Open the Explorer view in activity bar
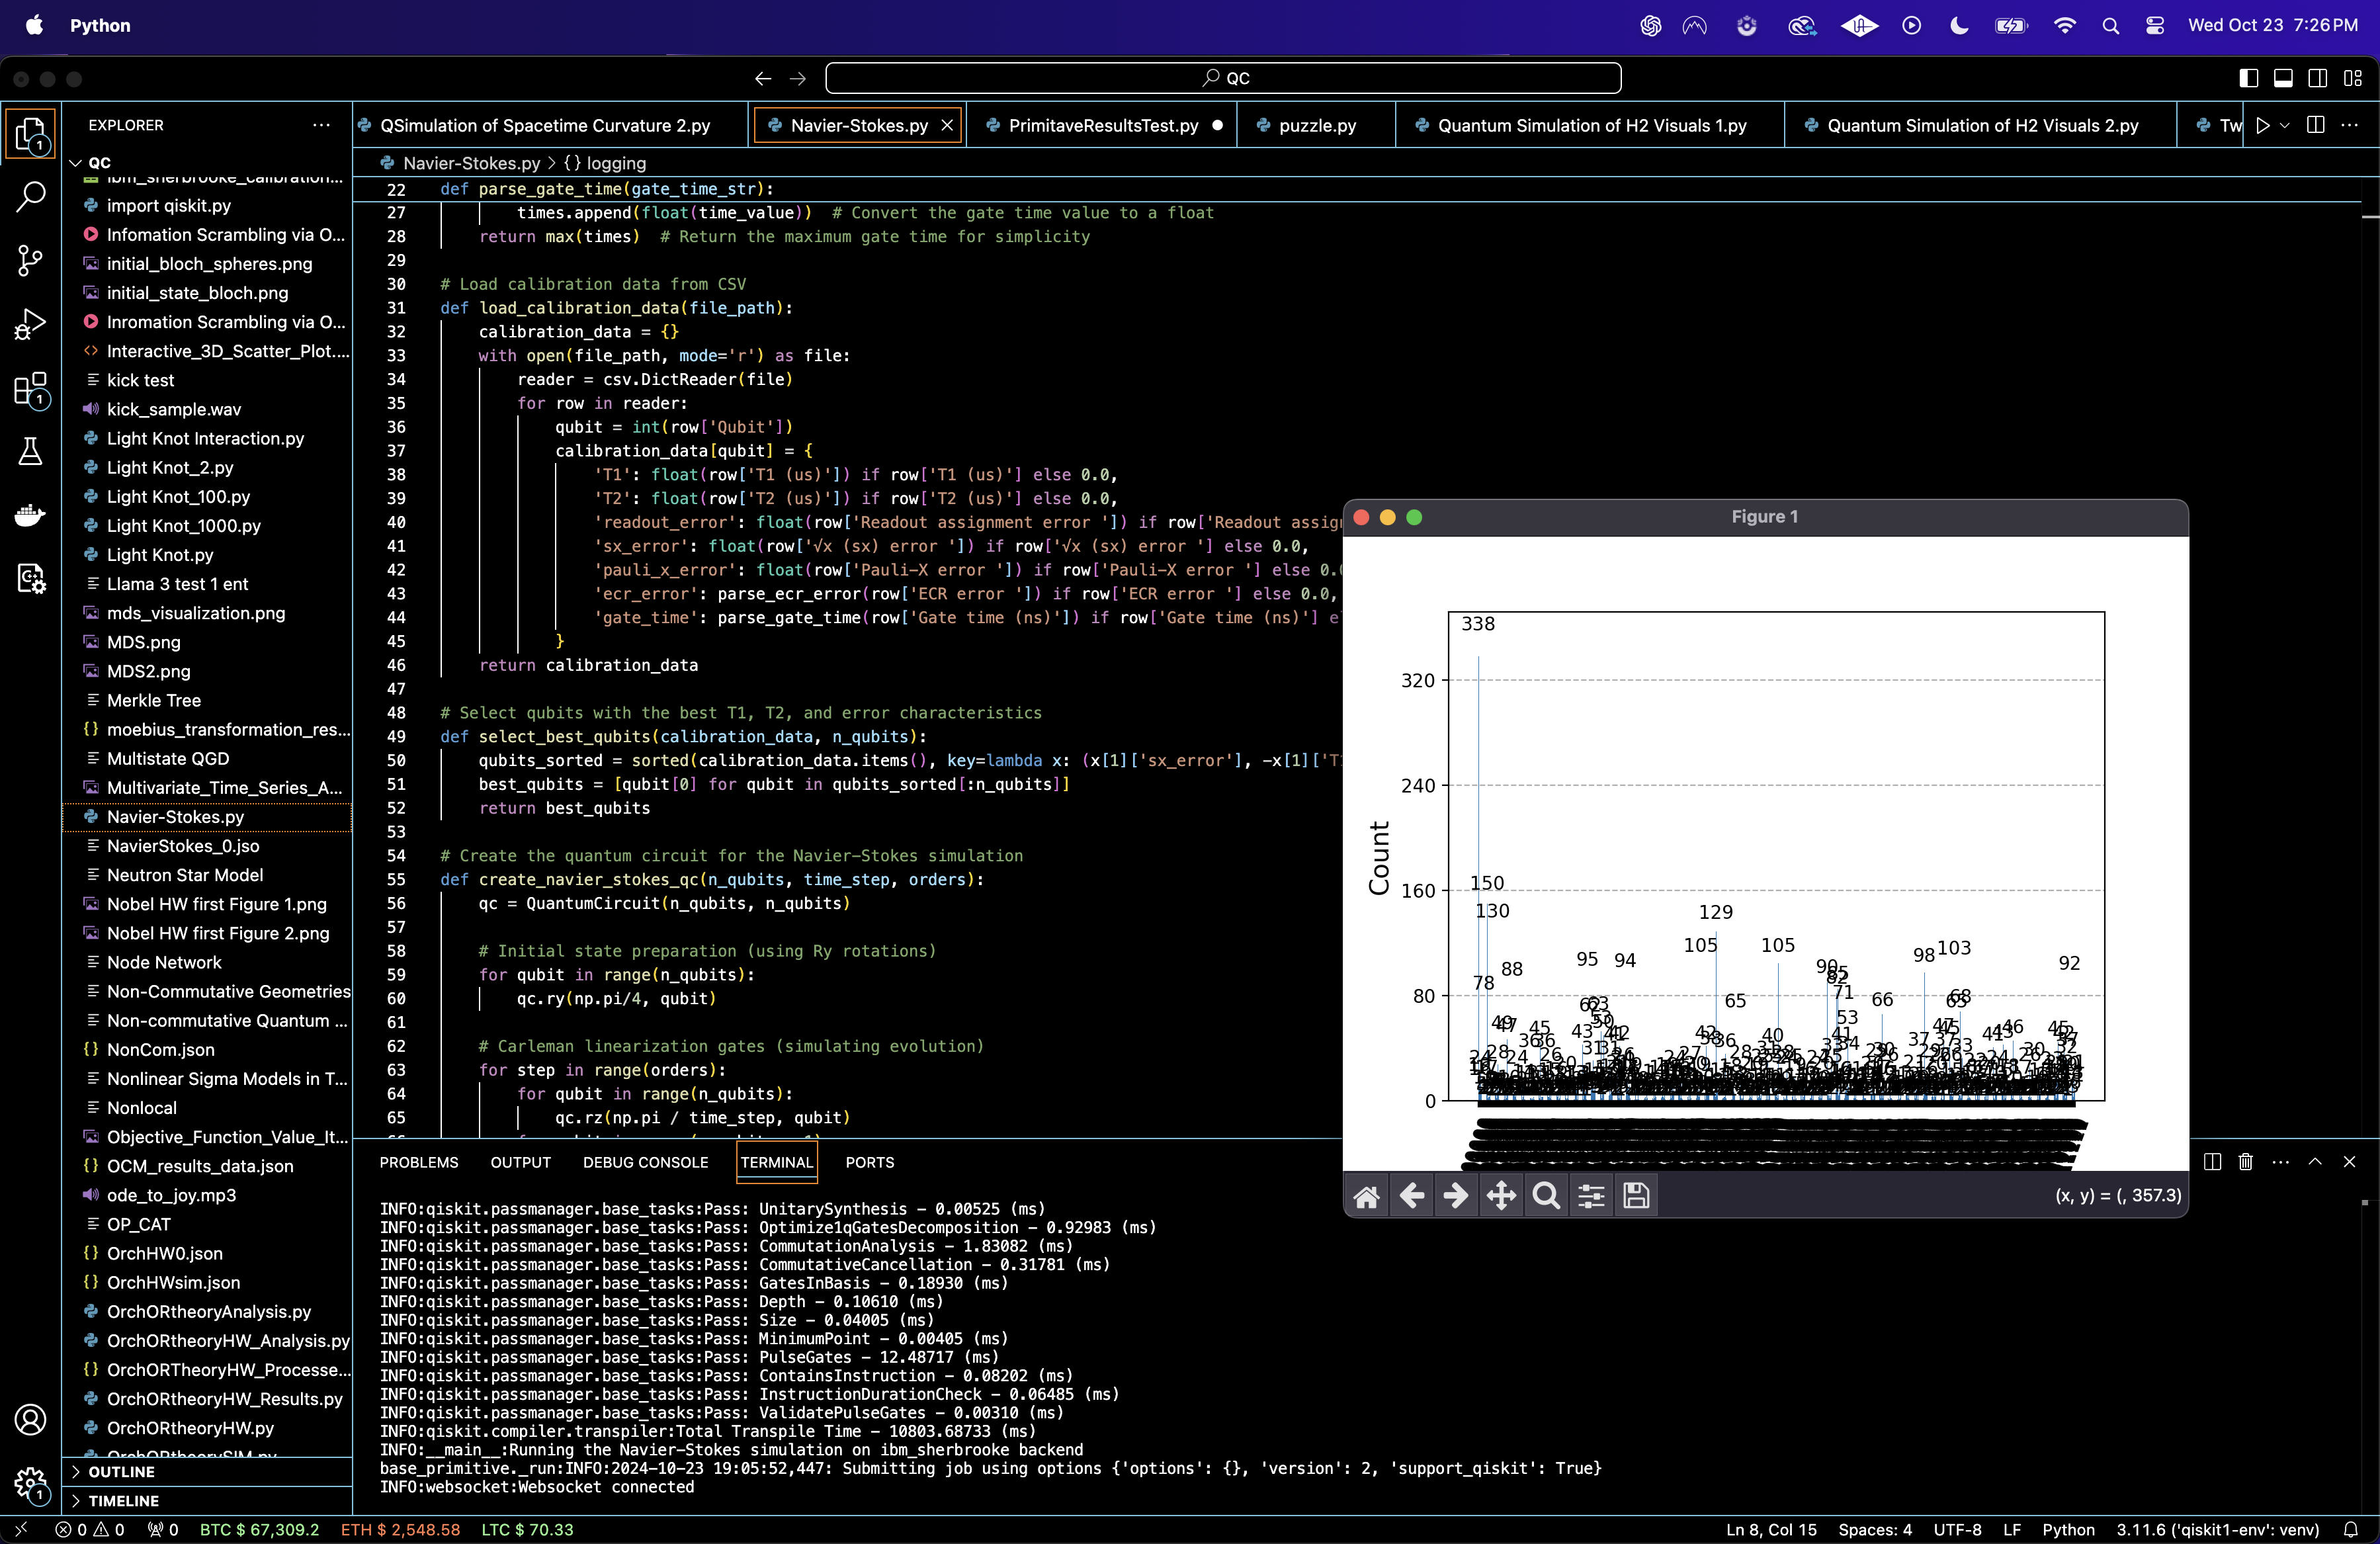The image size is (2380, 1544). [31, 134]
